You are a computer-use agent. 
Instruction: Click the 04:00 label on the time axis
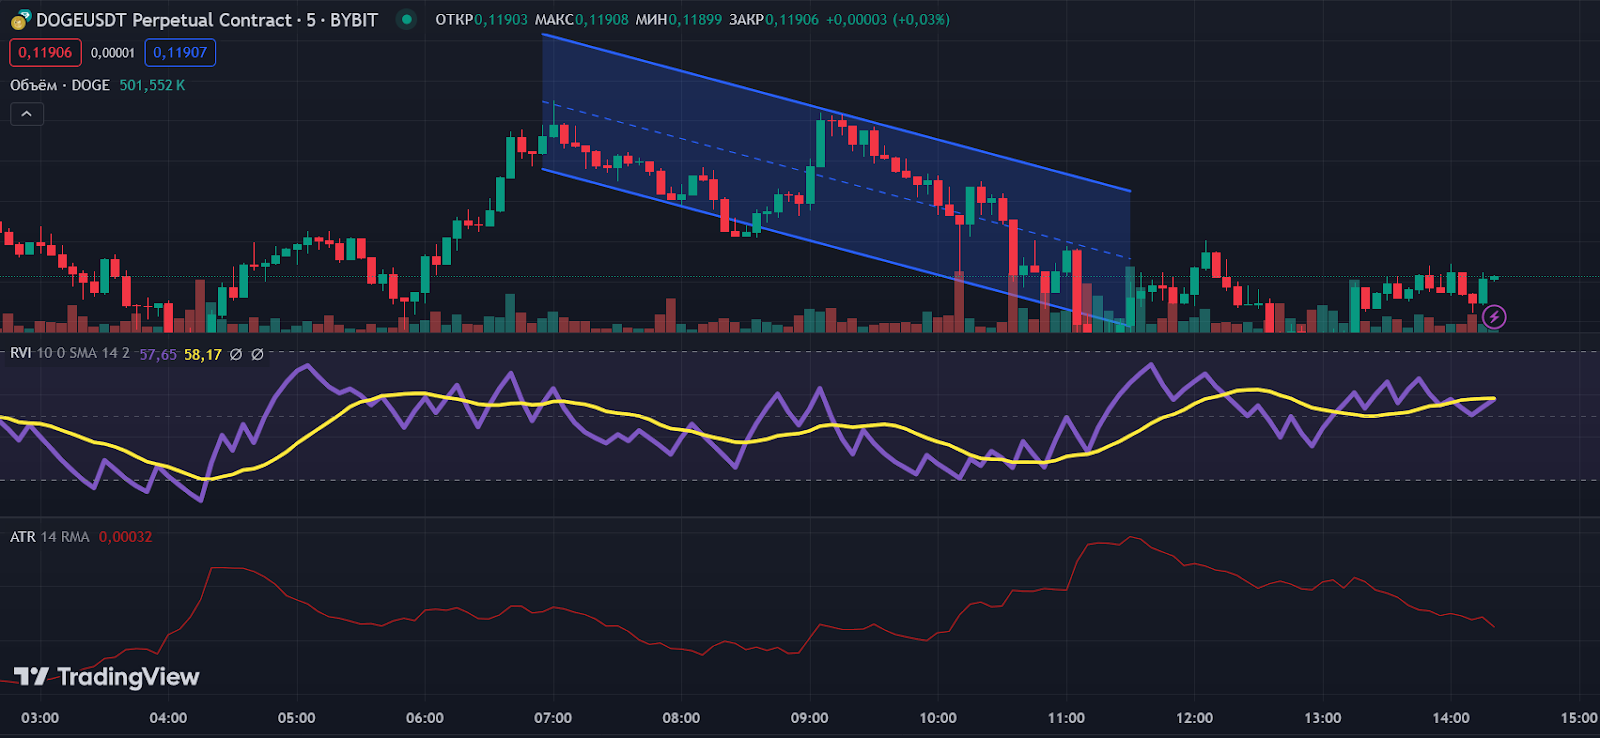pos(168,718)
